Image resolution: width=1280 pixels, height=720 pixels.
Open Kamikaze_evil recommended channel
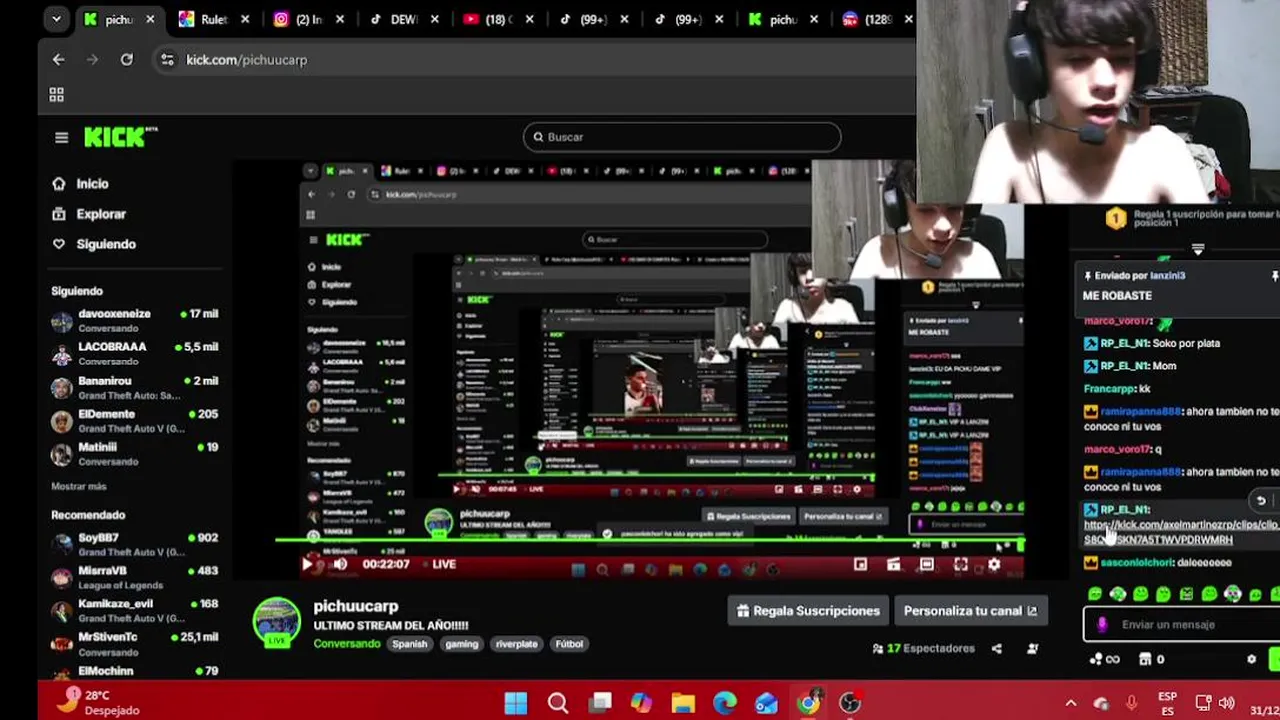tap(134, 611)
